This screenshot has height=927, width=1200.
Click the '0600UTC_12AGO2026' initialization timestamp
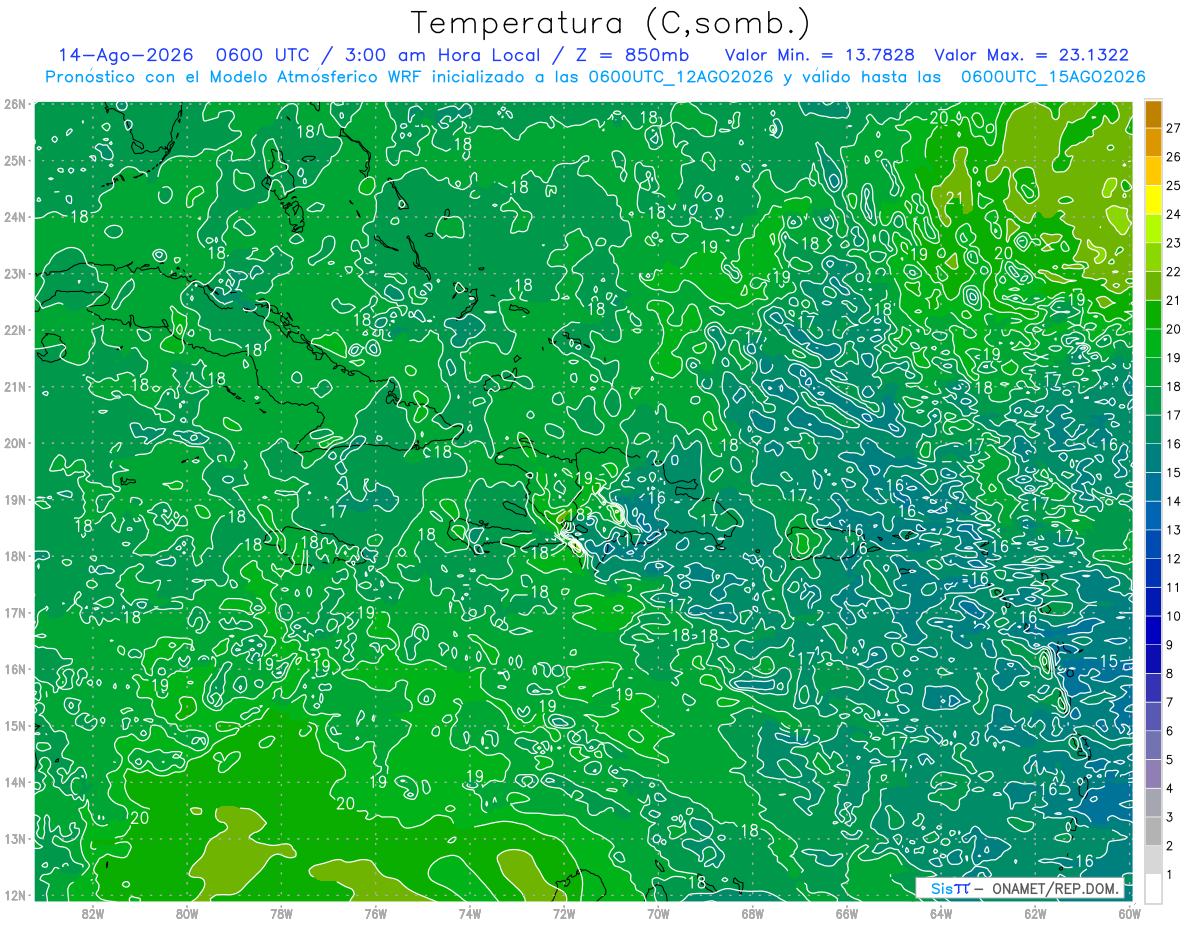(681, 77)
